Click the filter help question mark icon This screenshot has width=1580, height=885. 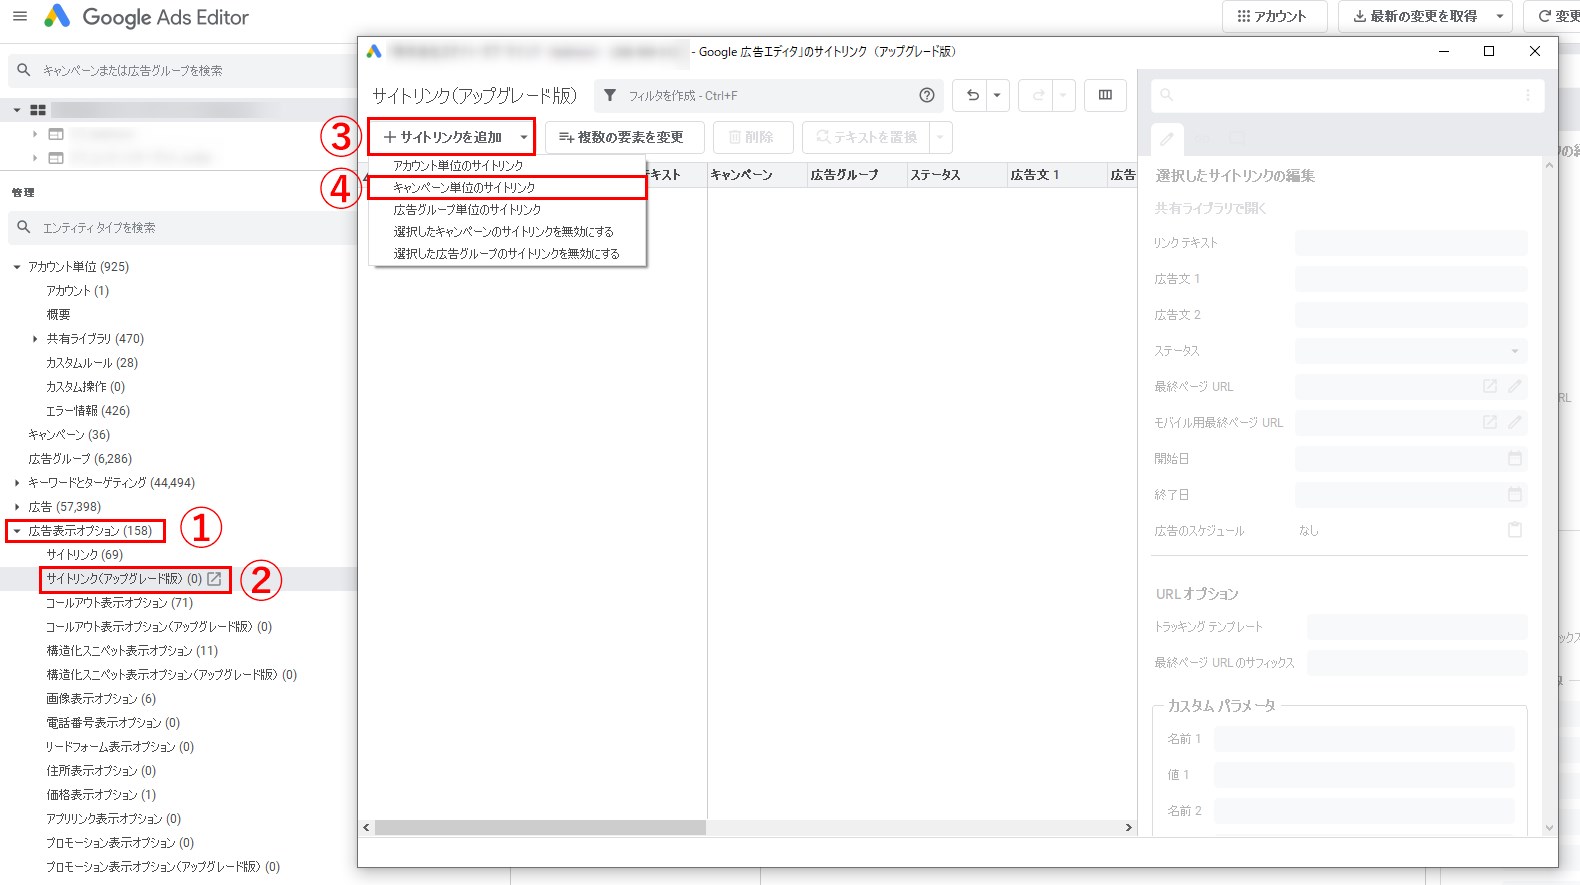coord(927,95)
